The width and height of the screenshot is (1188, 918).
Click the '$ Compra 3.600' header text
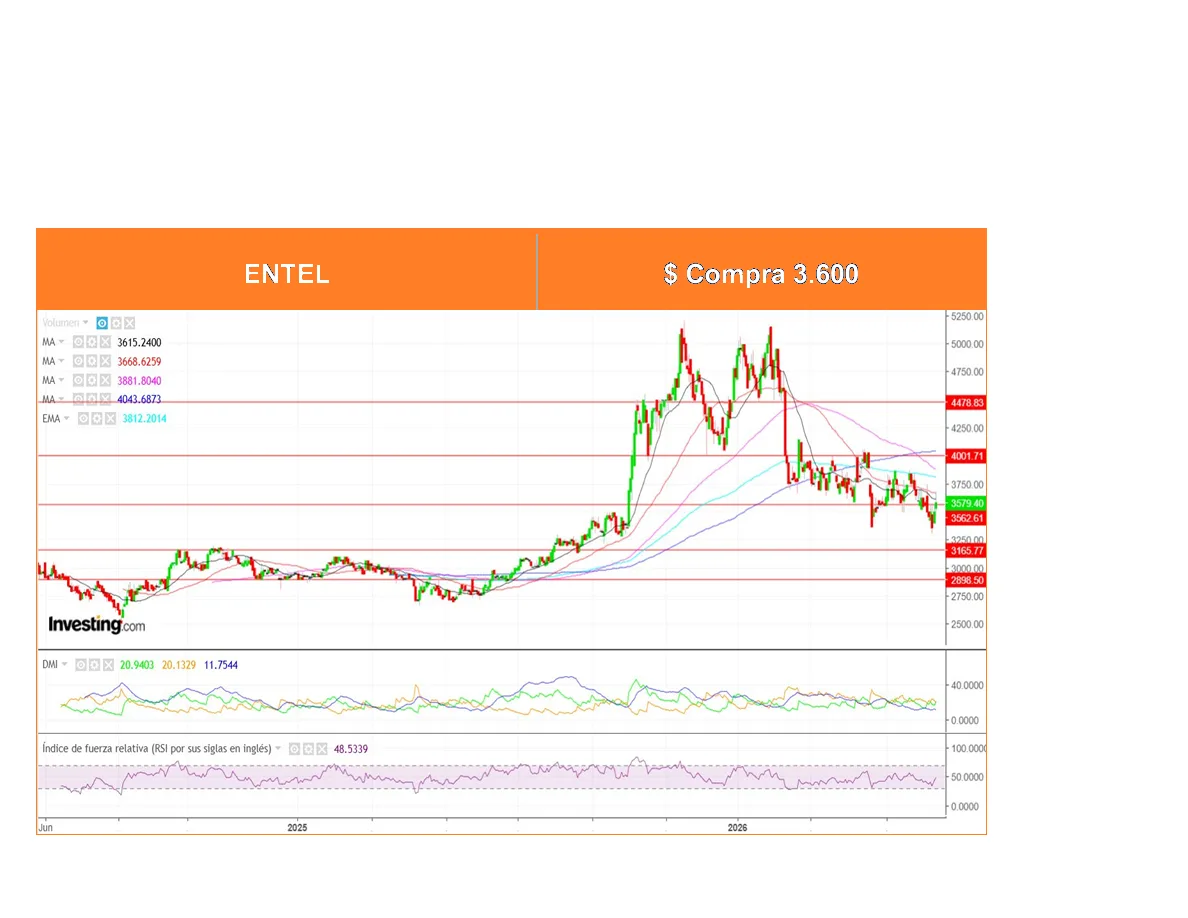(x=761, y=273)
